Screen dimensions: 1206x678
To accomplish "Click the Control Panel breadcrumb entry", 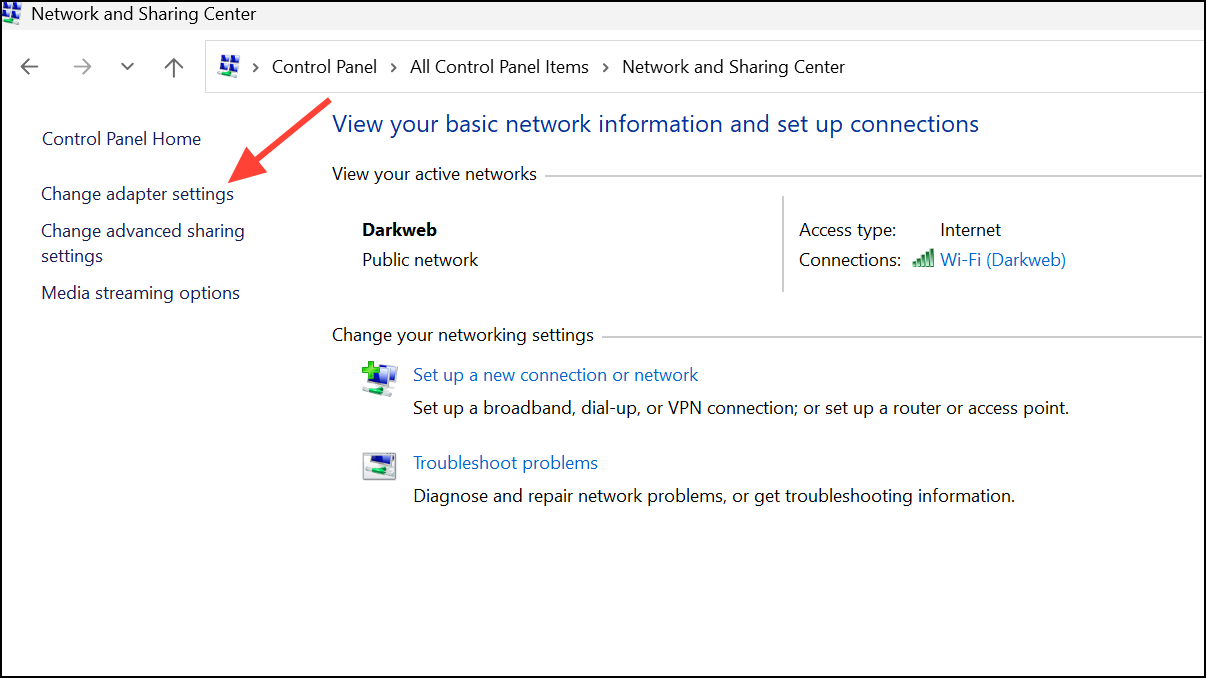I will pyautogui.click(x=324, y=66).
